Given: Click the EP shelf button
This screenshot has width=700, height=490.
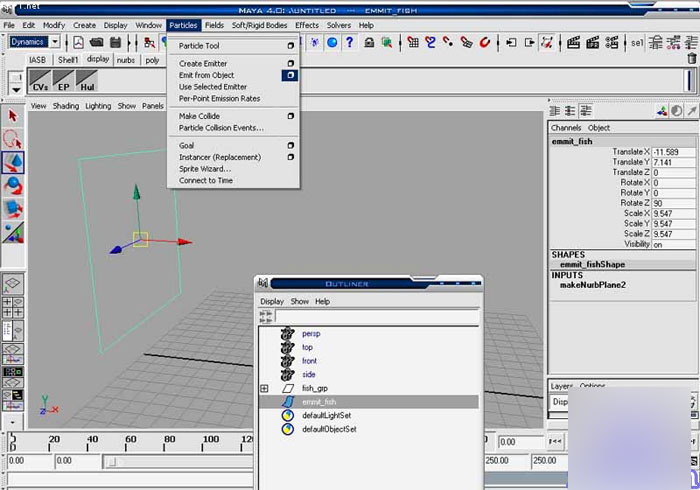Looking at the screenshot, I should (x=63, y=81).
